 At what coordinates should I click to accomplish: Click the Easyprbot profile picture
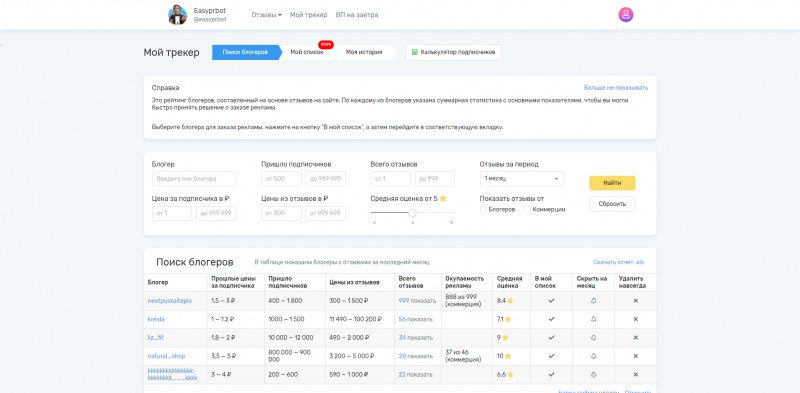pyautogui.click(x=178, y=15)
